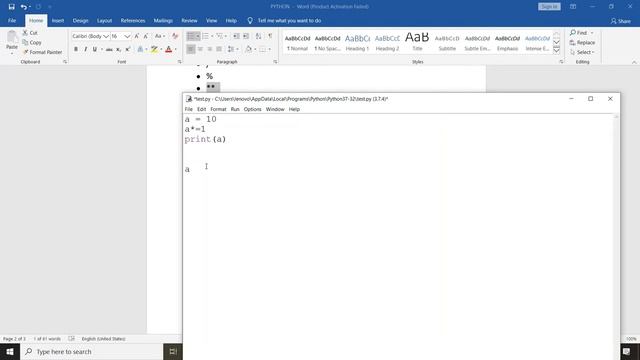This screenshot has width=640, height=360.
Task: Expand the Styles gallery
Action: tap(556, 51)
